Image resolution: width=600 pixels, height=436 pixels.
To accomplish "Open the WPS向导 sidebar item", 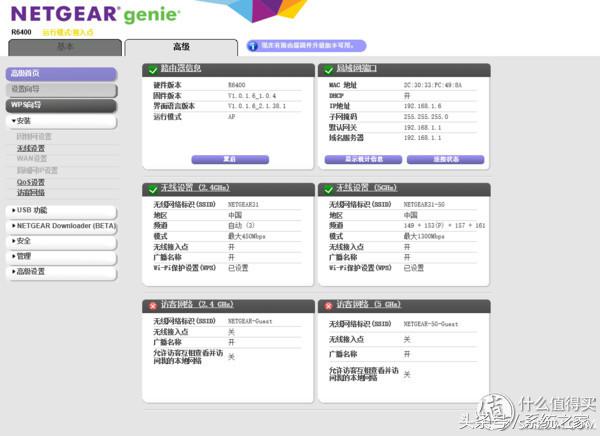I will pyautogui.click(x=61, y=105).
